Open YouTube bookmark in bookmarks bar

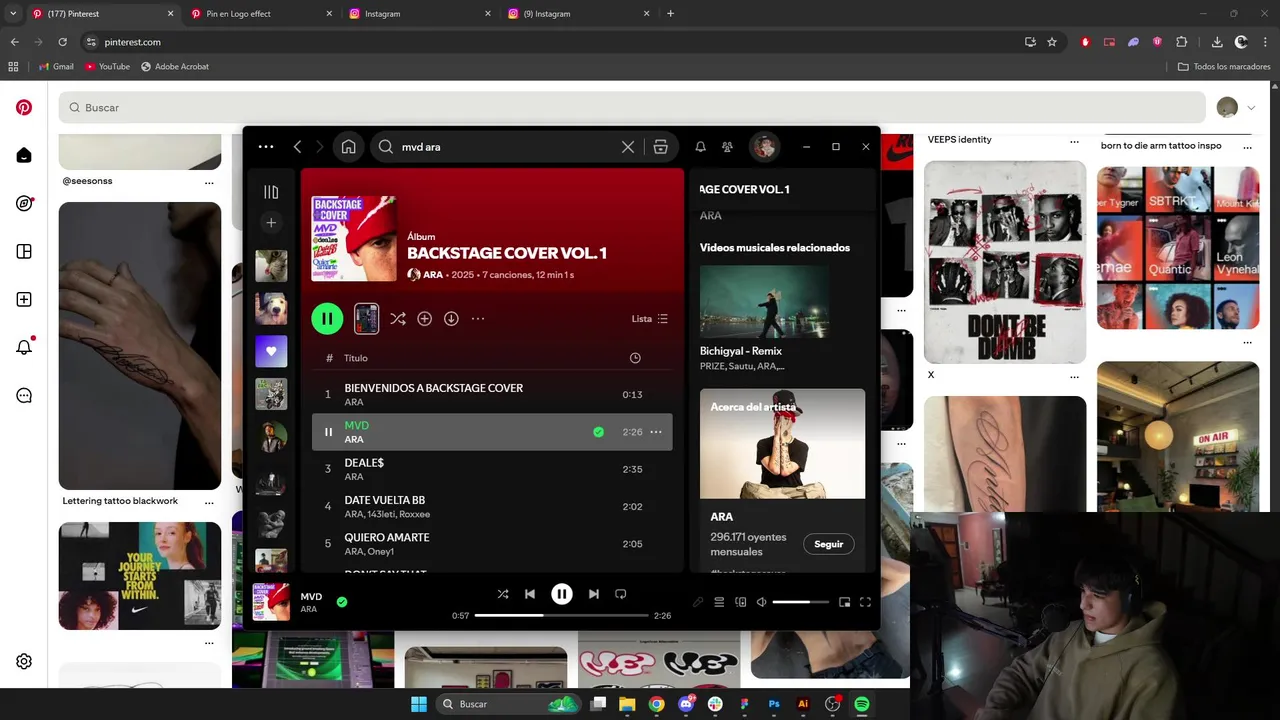click(x=108, y=67)
